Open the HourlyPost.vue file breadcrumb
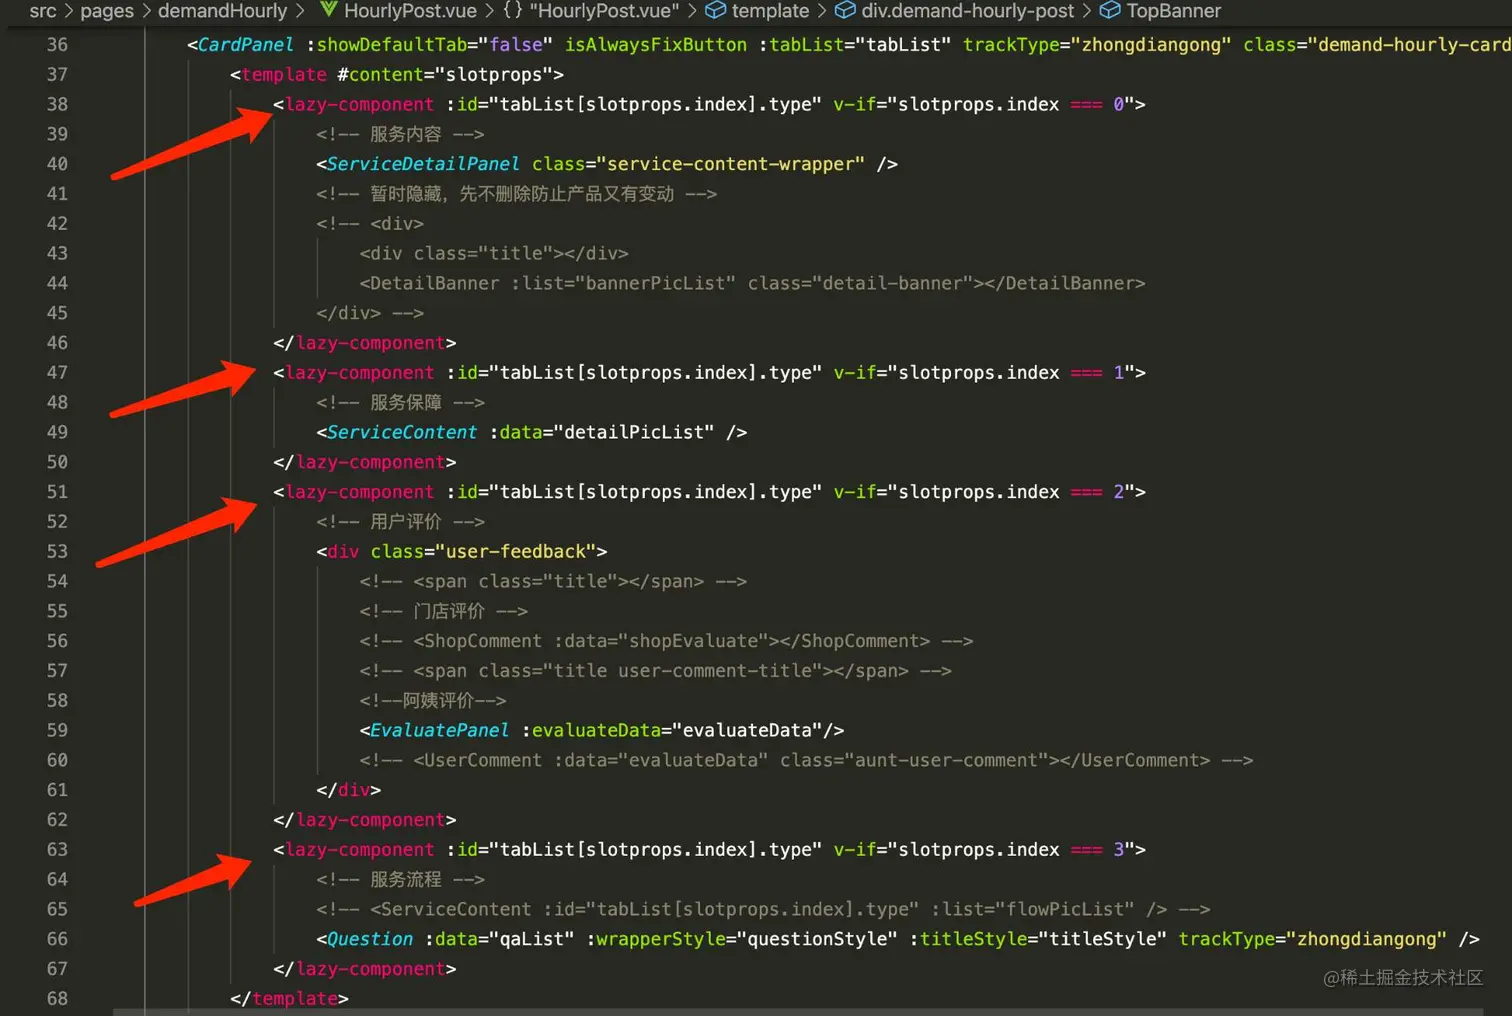This screenshot has width=1512, height=1016. (x=410, y=11)
